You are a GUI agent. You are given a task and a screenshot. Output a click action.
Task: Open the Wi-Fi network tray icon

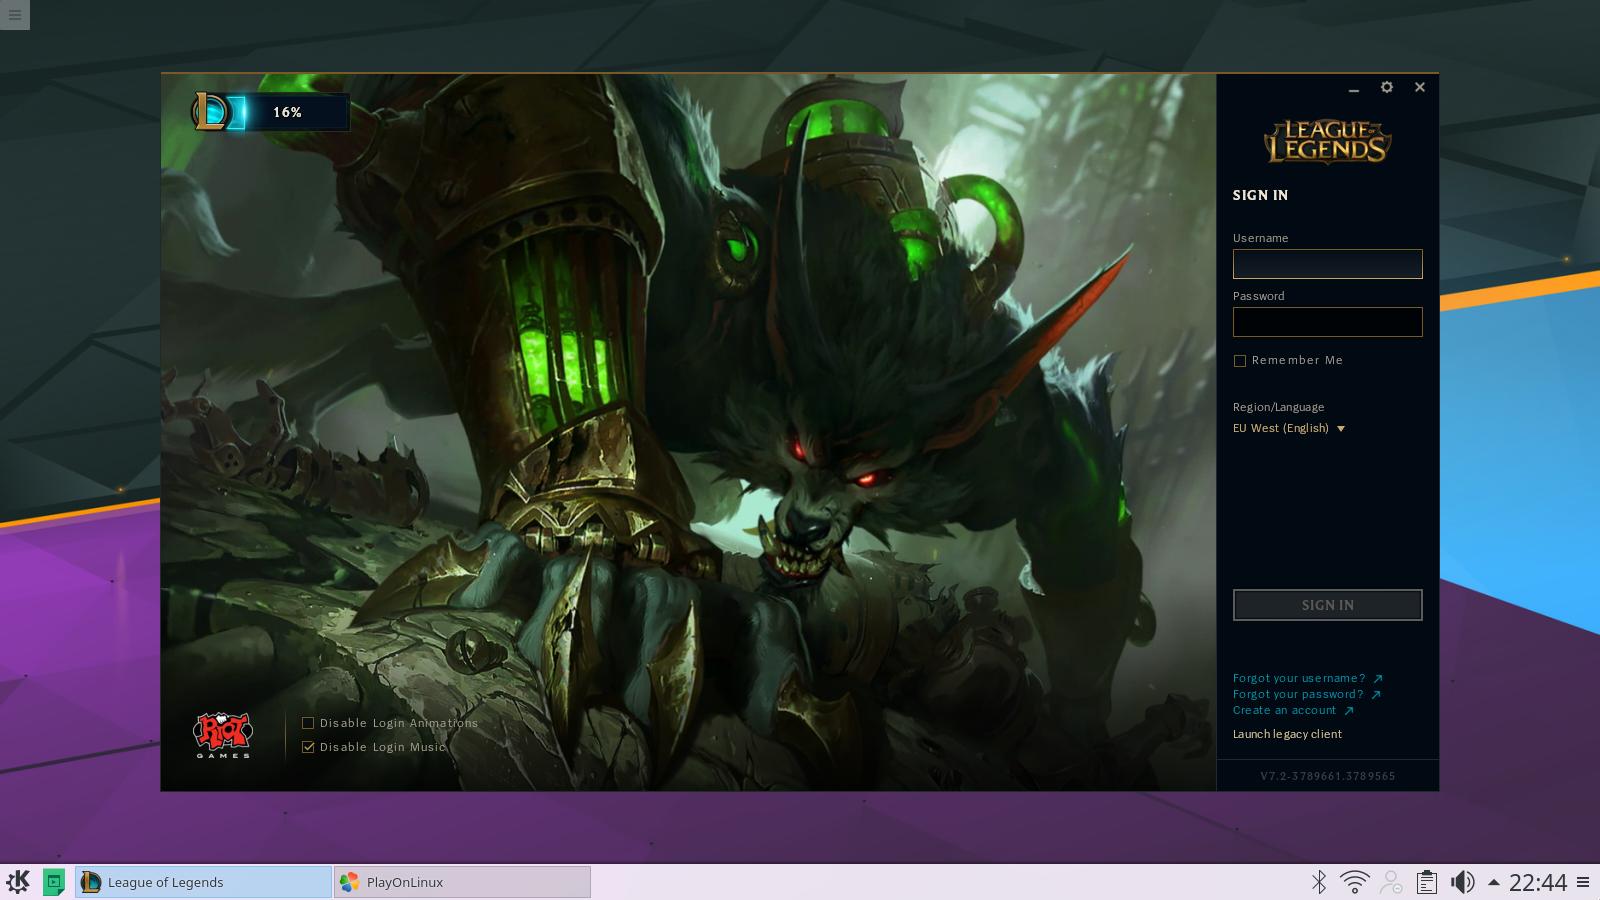click(x=1355, y=882)
